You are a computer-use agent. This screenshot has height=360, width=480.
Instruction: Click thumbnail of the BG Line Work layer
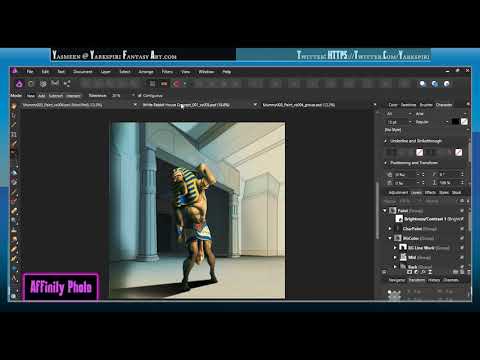(403, 248)
